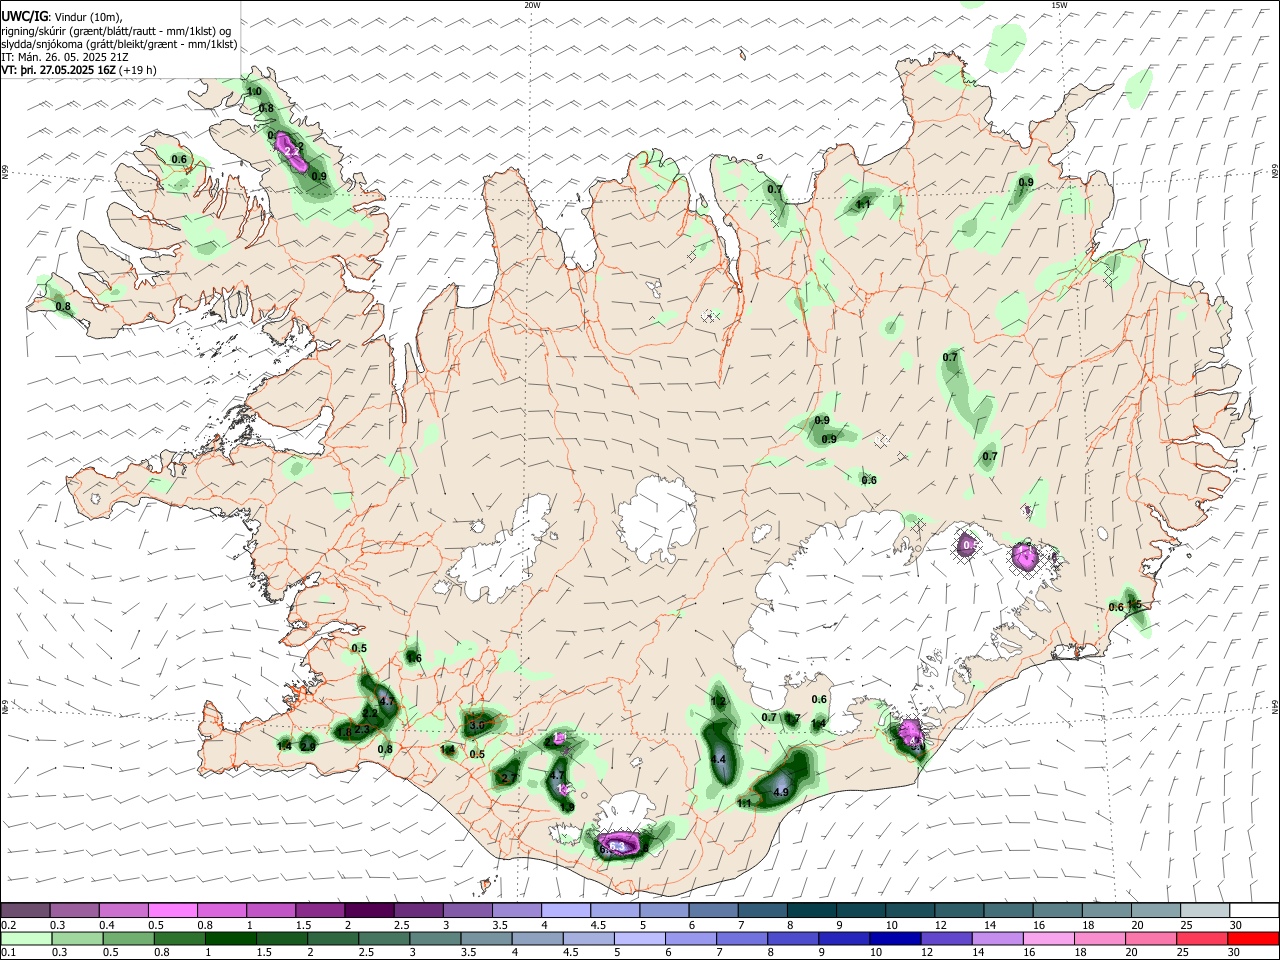Click the palest green 0.1 swatch
Image resolution: width=1280 pixels, height=960 pixels.
[x=26, y=938]
